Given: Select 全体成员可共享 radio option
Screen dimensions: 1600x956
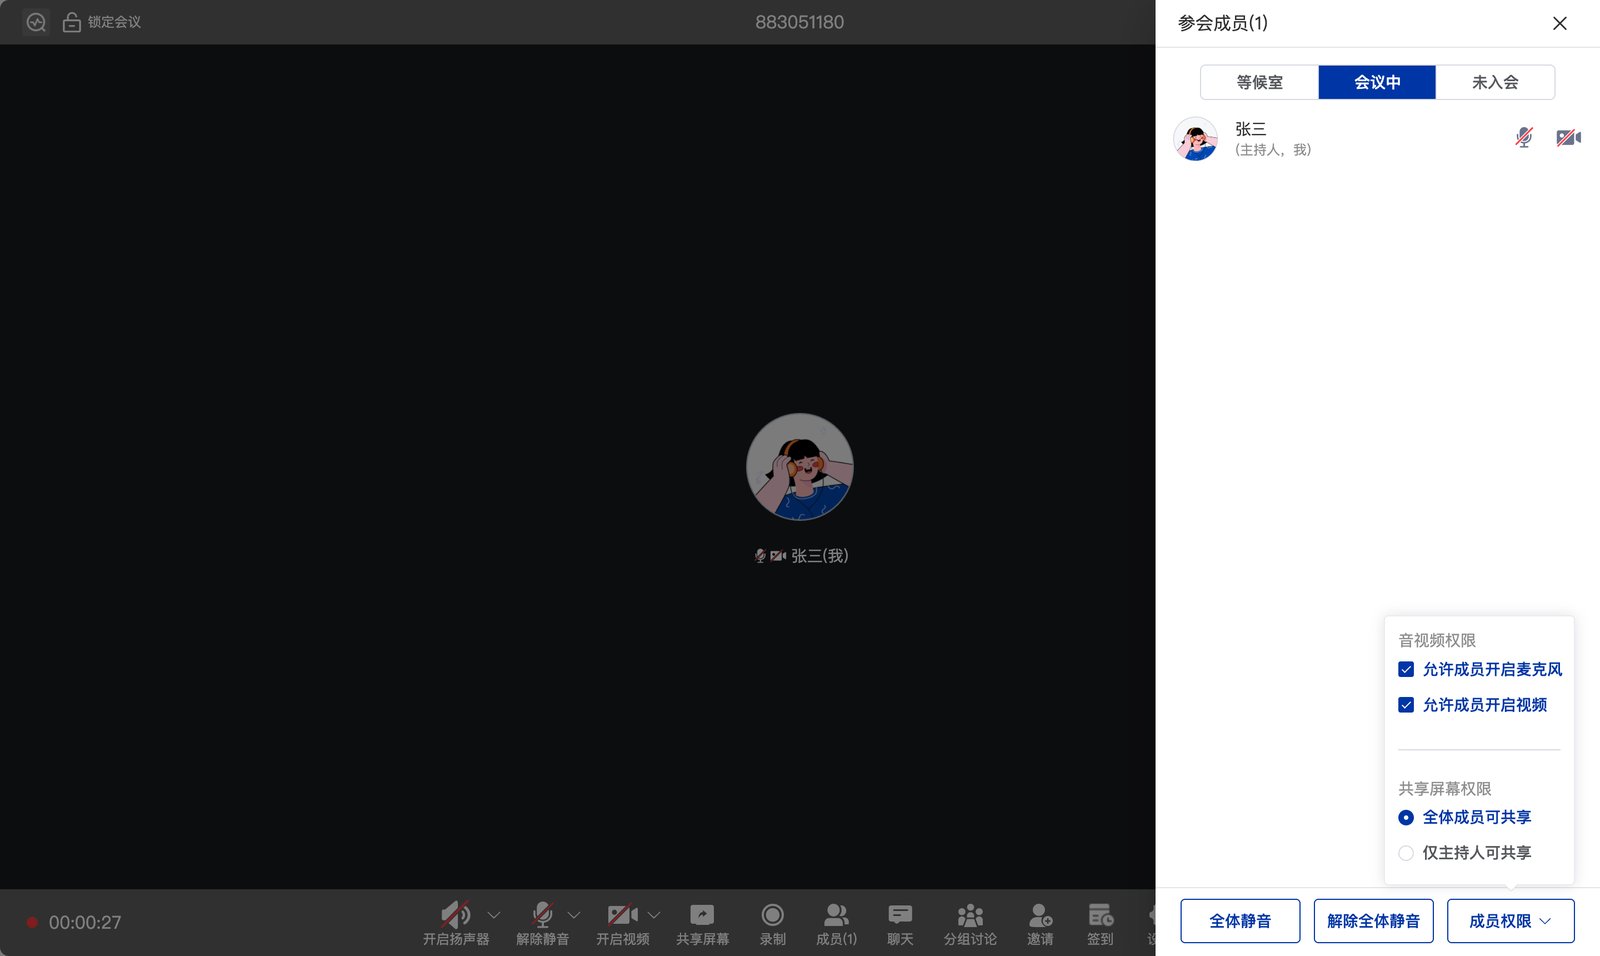Looking at the screenshot, I should [1406, 817].
